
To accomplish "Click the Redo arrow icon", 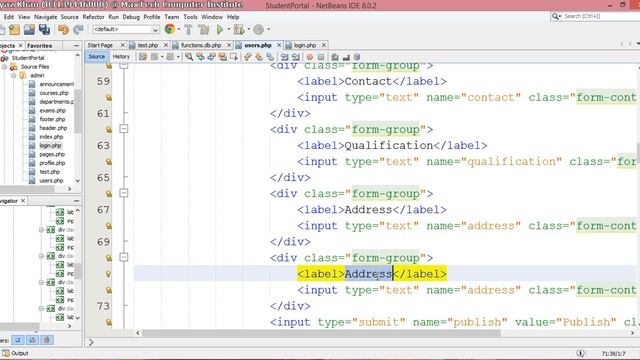I will [78, 29].
